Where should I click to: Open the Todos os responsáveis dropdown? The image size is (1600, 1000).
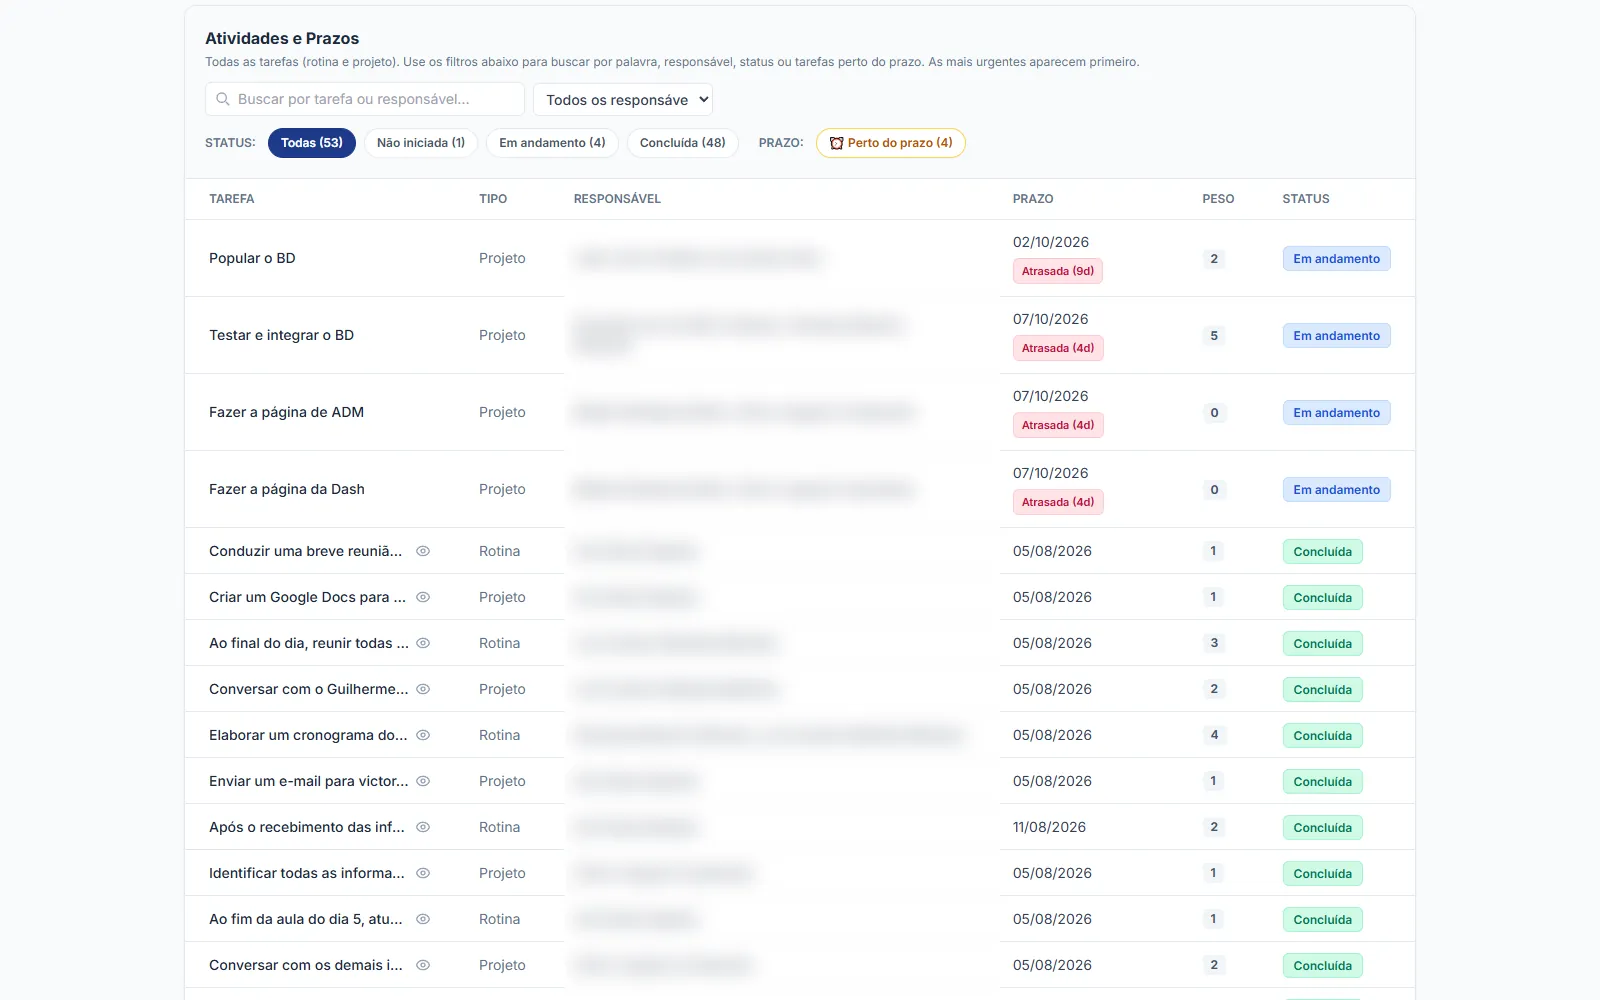623,99
